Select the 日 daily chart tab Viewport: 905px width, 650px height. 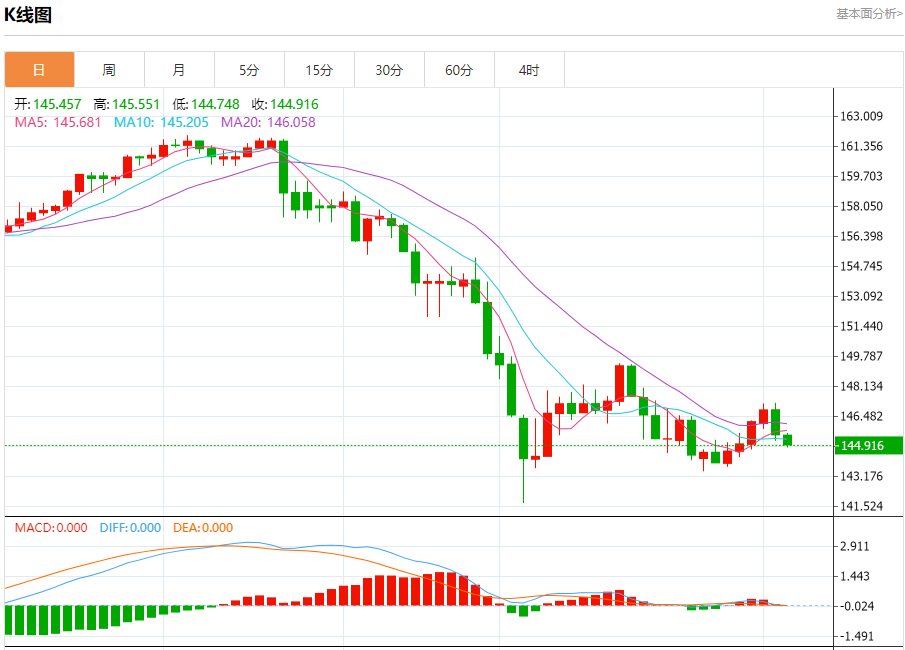point(39,70)
